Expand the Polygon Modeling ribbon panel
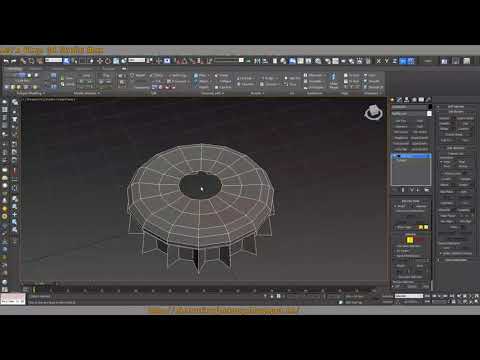The image size is (480, 360). (x=31, y=93)
